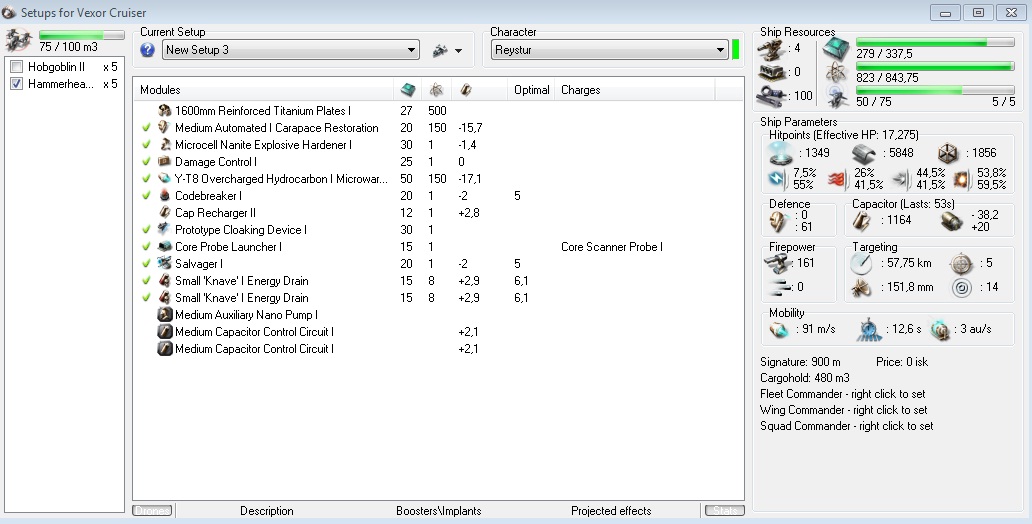Click Fleet Commander right click to set
The image size is (1032, 524).
842,394
